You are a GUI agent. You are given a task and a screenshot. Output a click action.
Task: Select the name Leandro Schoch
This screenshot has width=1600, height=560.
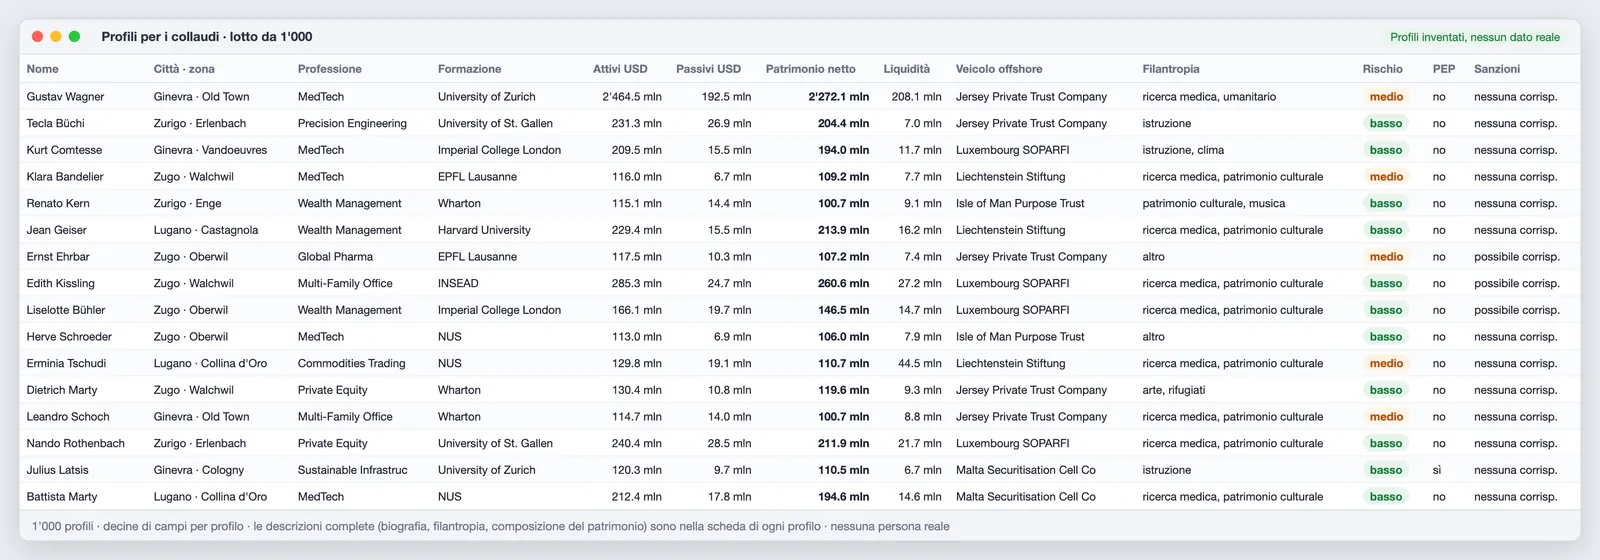(x=68, y=417)
